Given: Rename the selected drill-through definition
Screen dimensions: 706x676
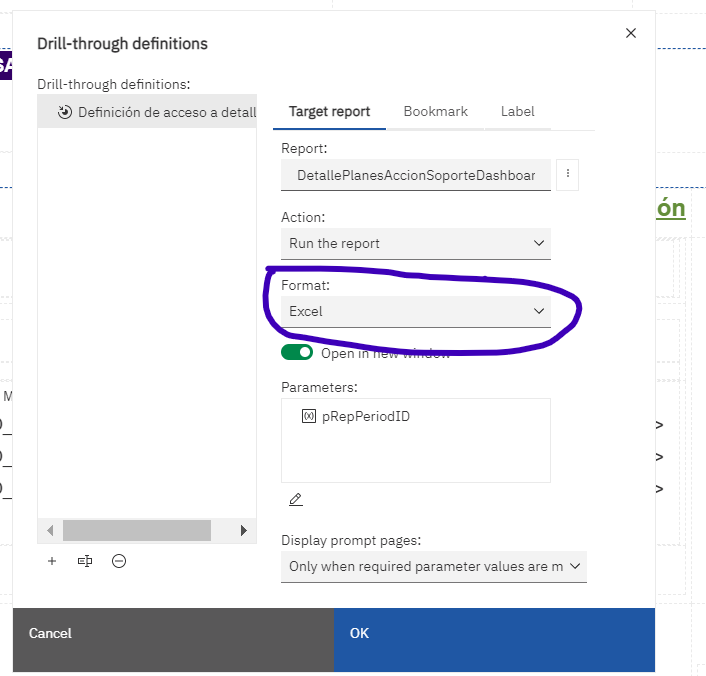Looking at the screenshot, I should pyautogui.click(x=85, y=561).
